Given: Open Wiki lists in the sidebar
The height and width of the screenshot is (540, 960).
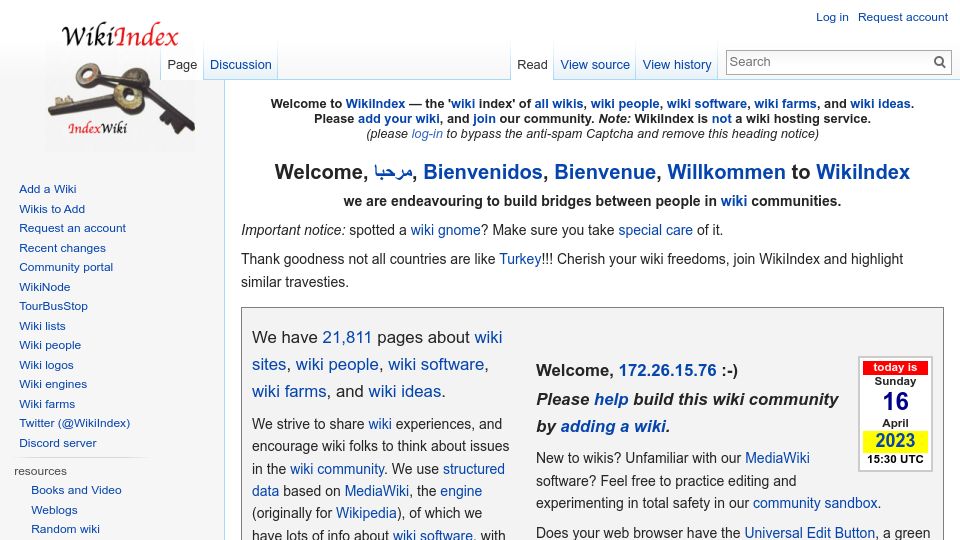Looking at the screenshot, I should pyautogui.click(x=42, y=326).
